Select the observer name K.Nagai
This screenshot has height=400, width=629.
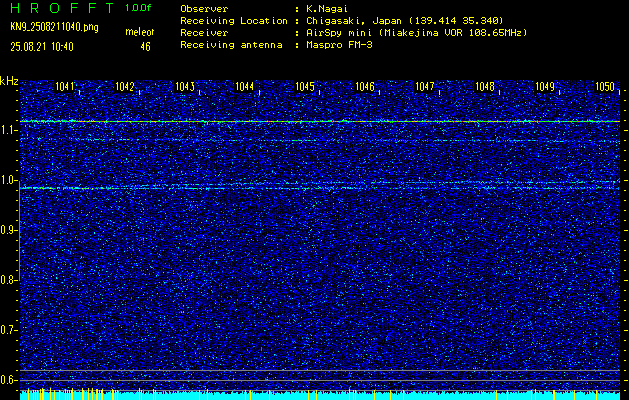[x=325, y=8]
